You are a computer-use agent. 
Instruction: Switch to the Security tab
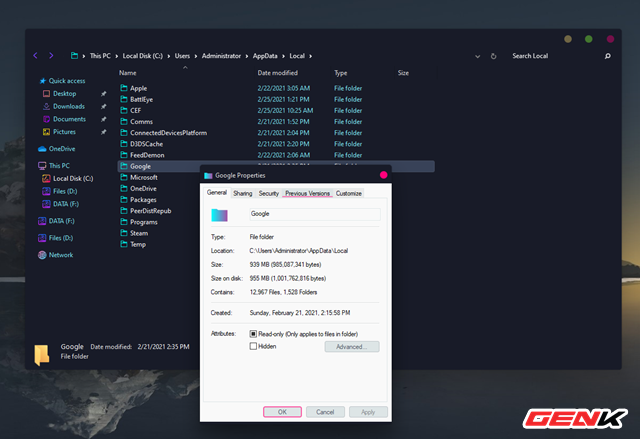[269, 193]
